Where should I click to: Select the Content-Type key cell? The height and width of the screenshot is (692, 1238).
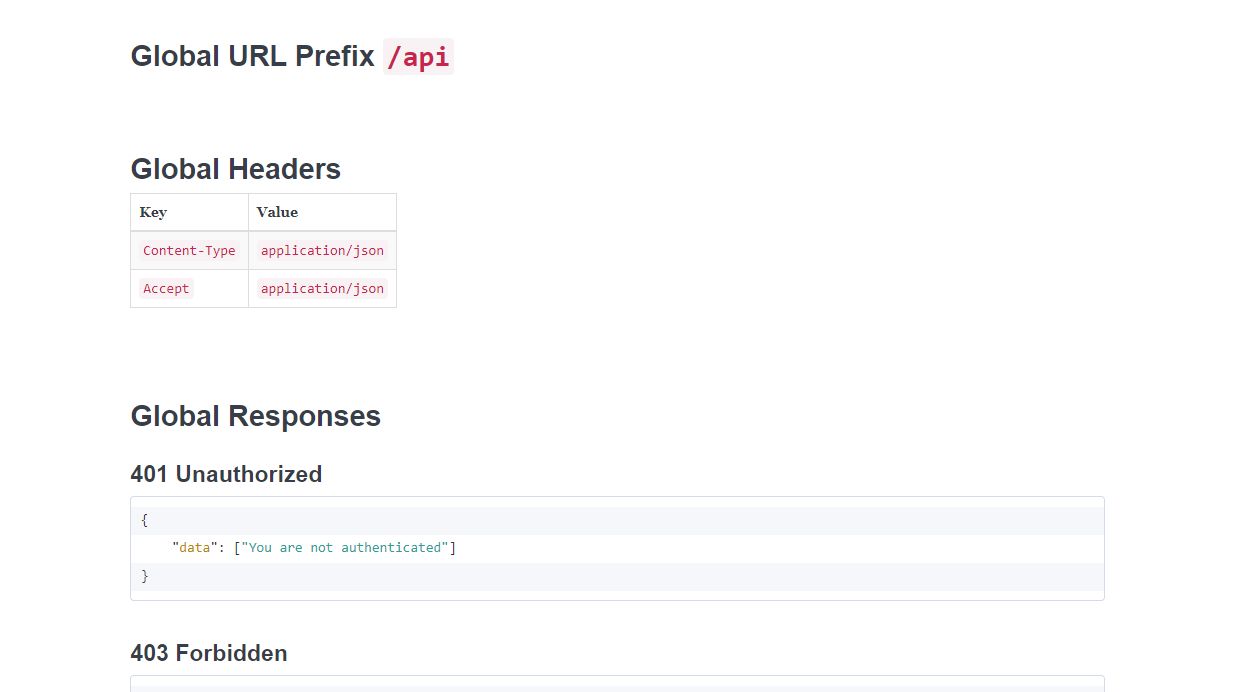tap(189, 251)
